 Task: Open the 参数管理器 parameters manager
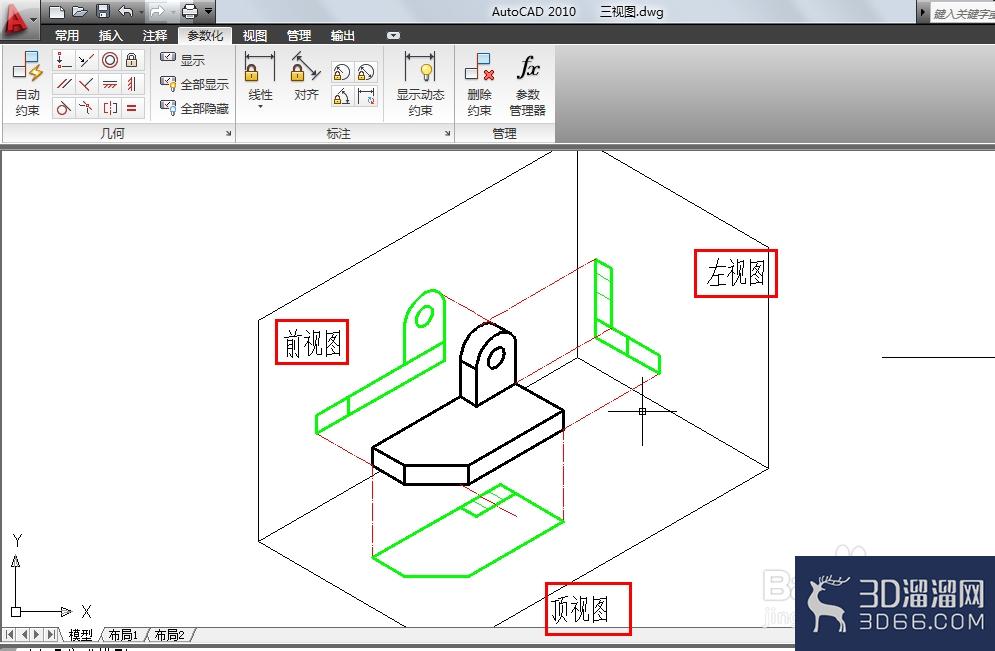[x=527, y=84]
